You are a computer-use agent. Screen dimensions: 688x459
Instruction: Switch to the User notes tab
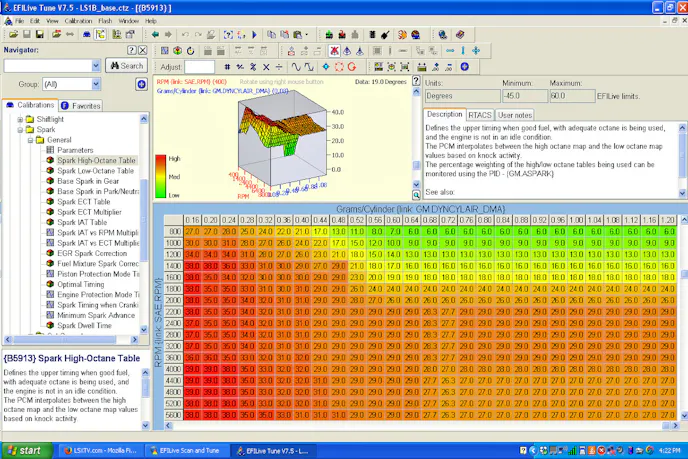516,115
